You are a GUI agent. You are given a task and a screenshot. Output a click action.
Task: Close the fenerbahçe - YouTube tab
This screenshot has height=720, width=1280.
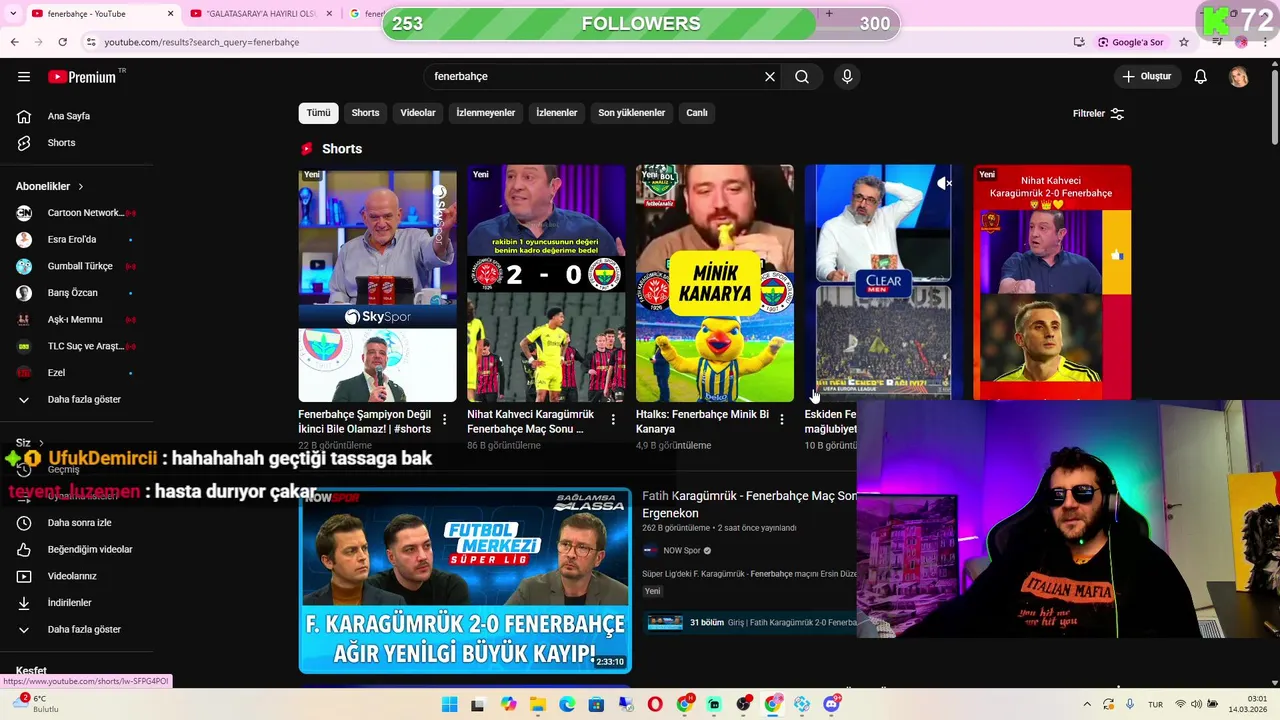170,14
